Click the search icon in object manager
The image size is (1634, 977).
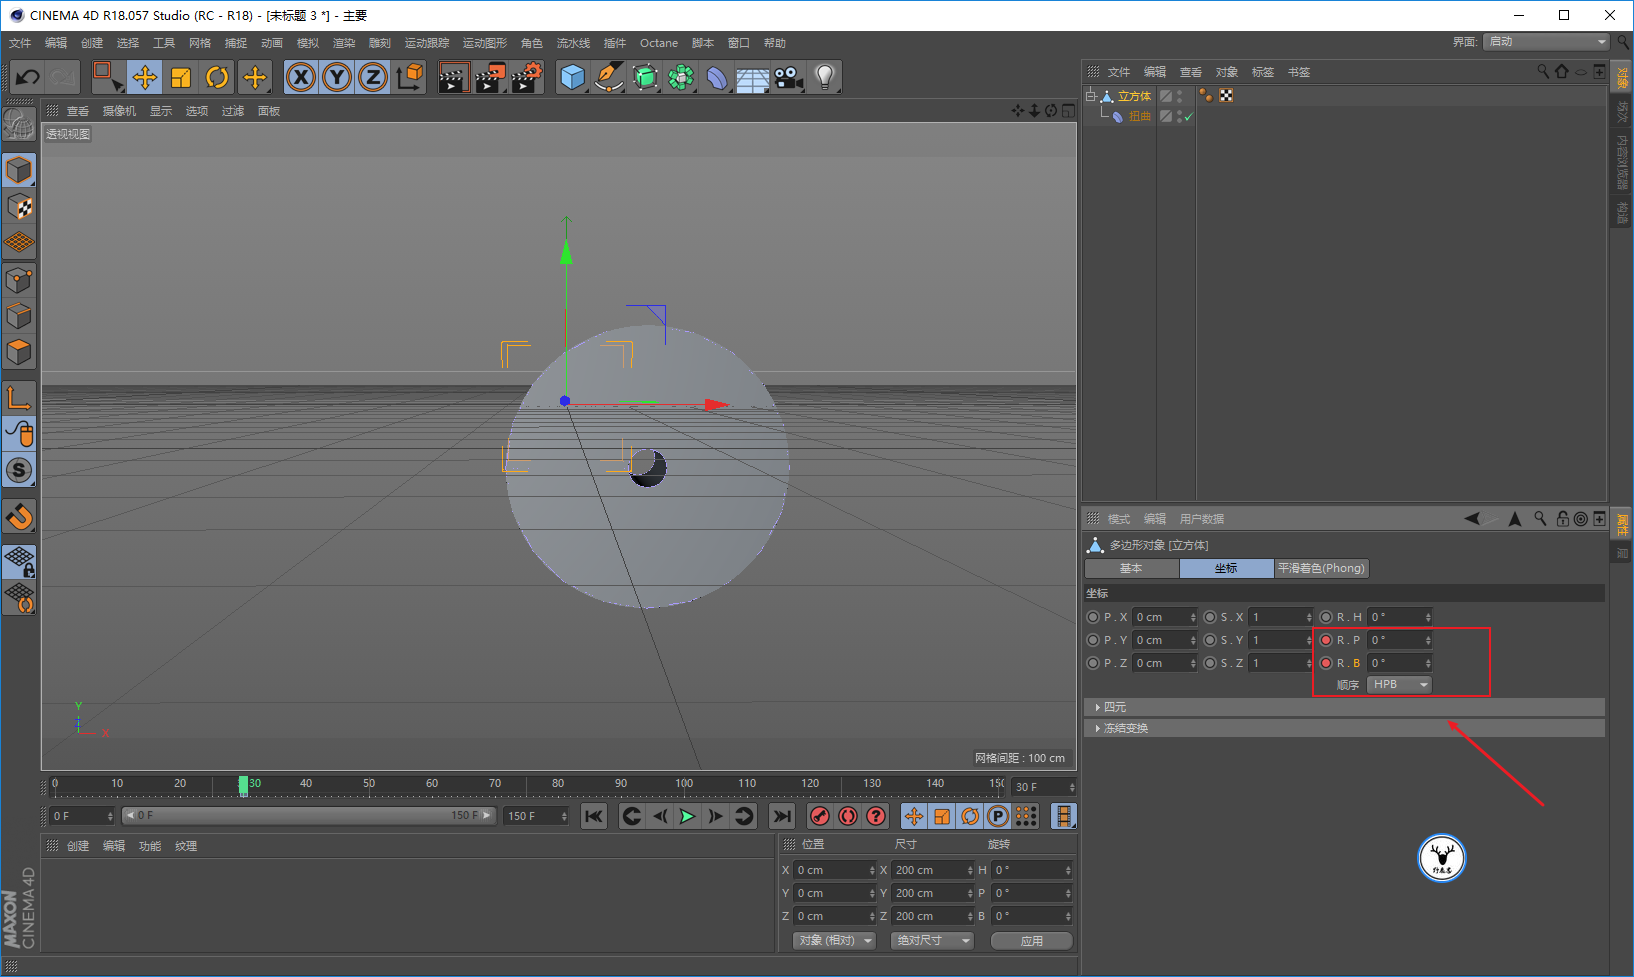tap(1543, 72)
